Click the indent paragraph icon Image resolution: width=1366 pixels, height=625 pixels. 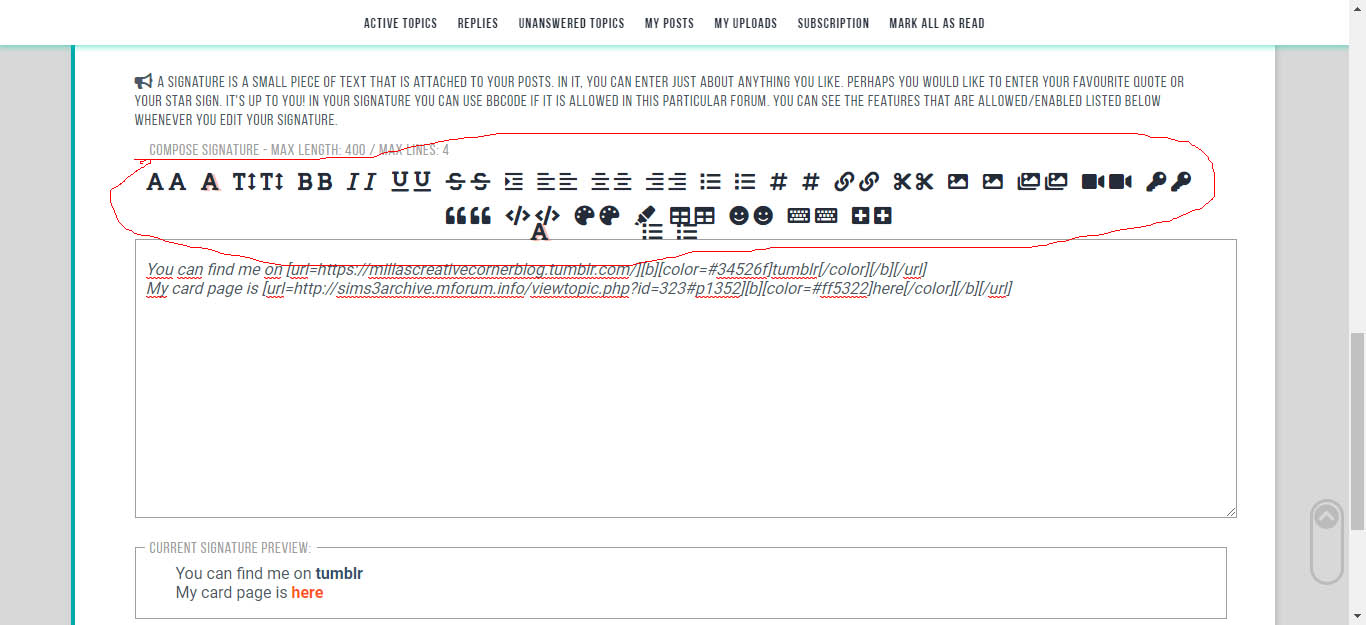513,182
